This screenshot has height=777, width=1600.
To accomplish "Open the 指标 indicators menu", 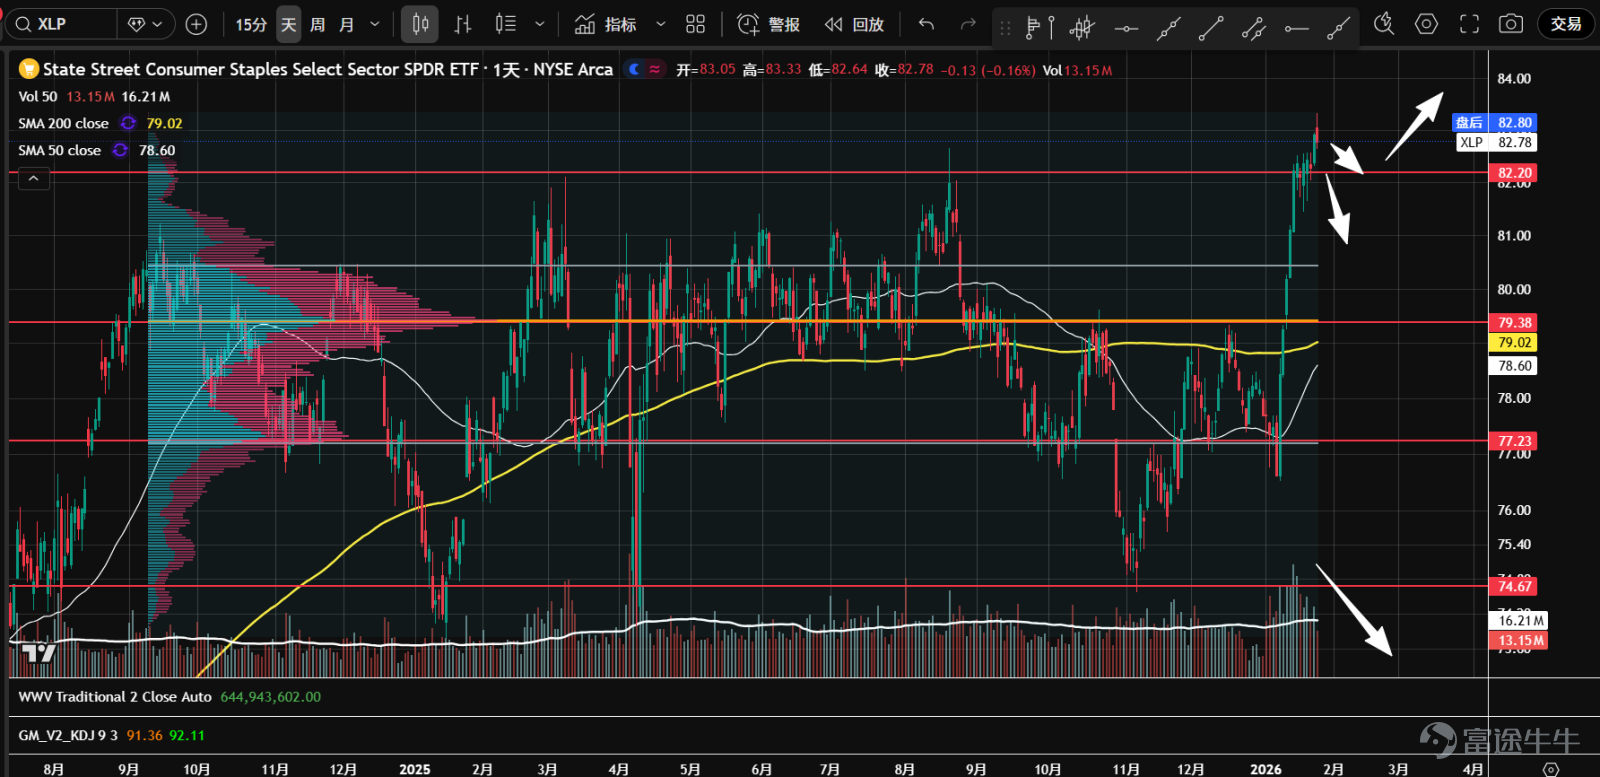I will (x=606, y=24).
